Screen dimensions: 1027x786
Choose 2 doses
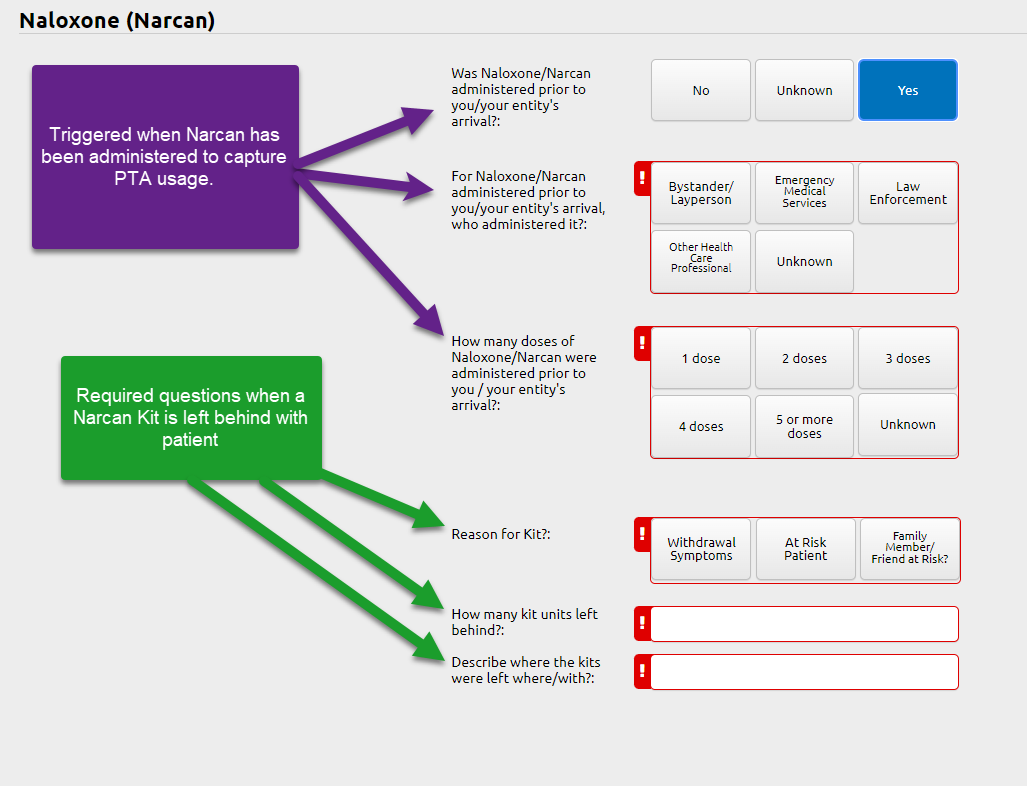pyautogui.click(x=804, y=358)
